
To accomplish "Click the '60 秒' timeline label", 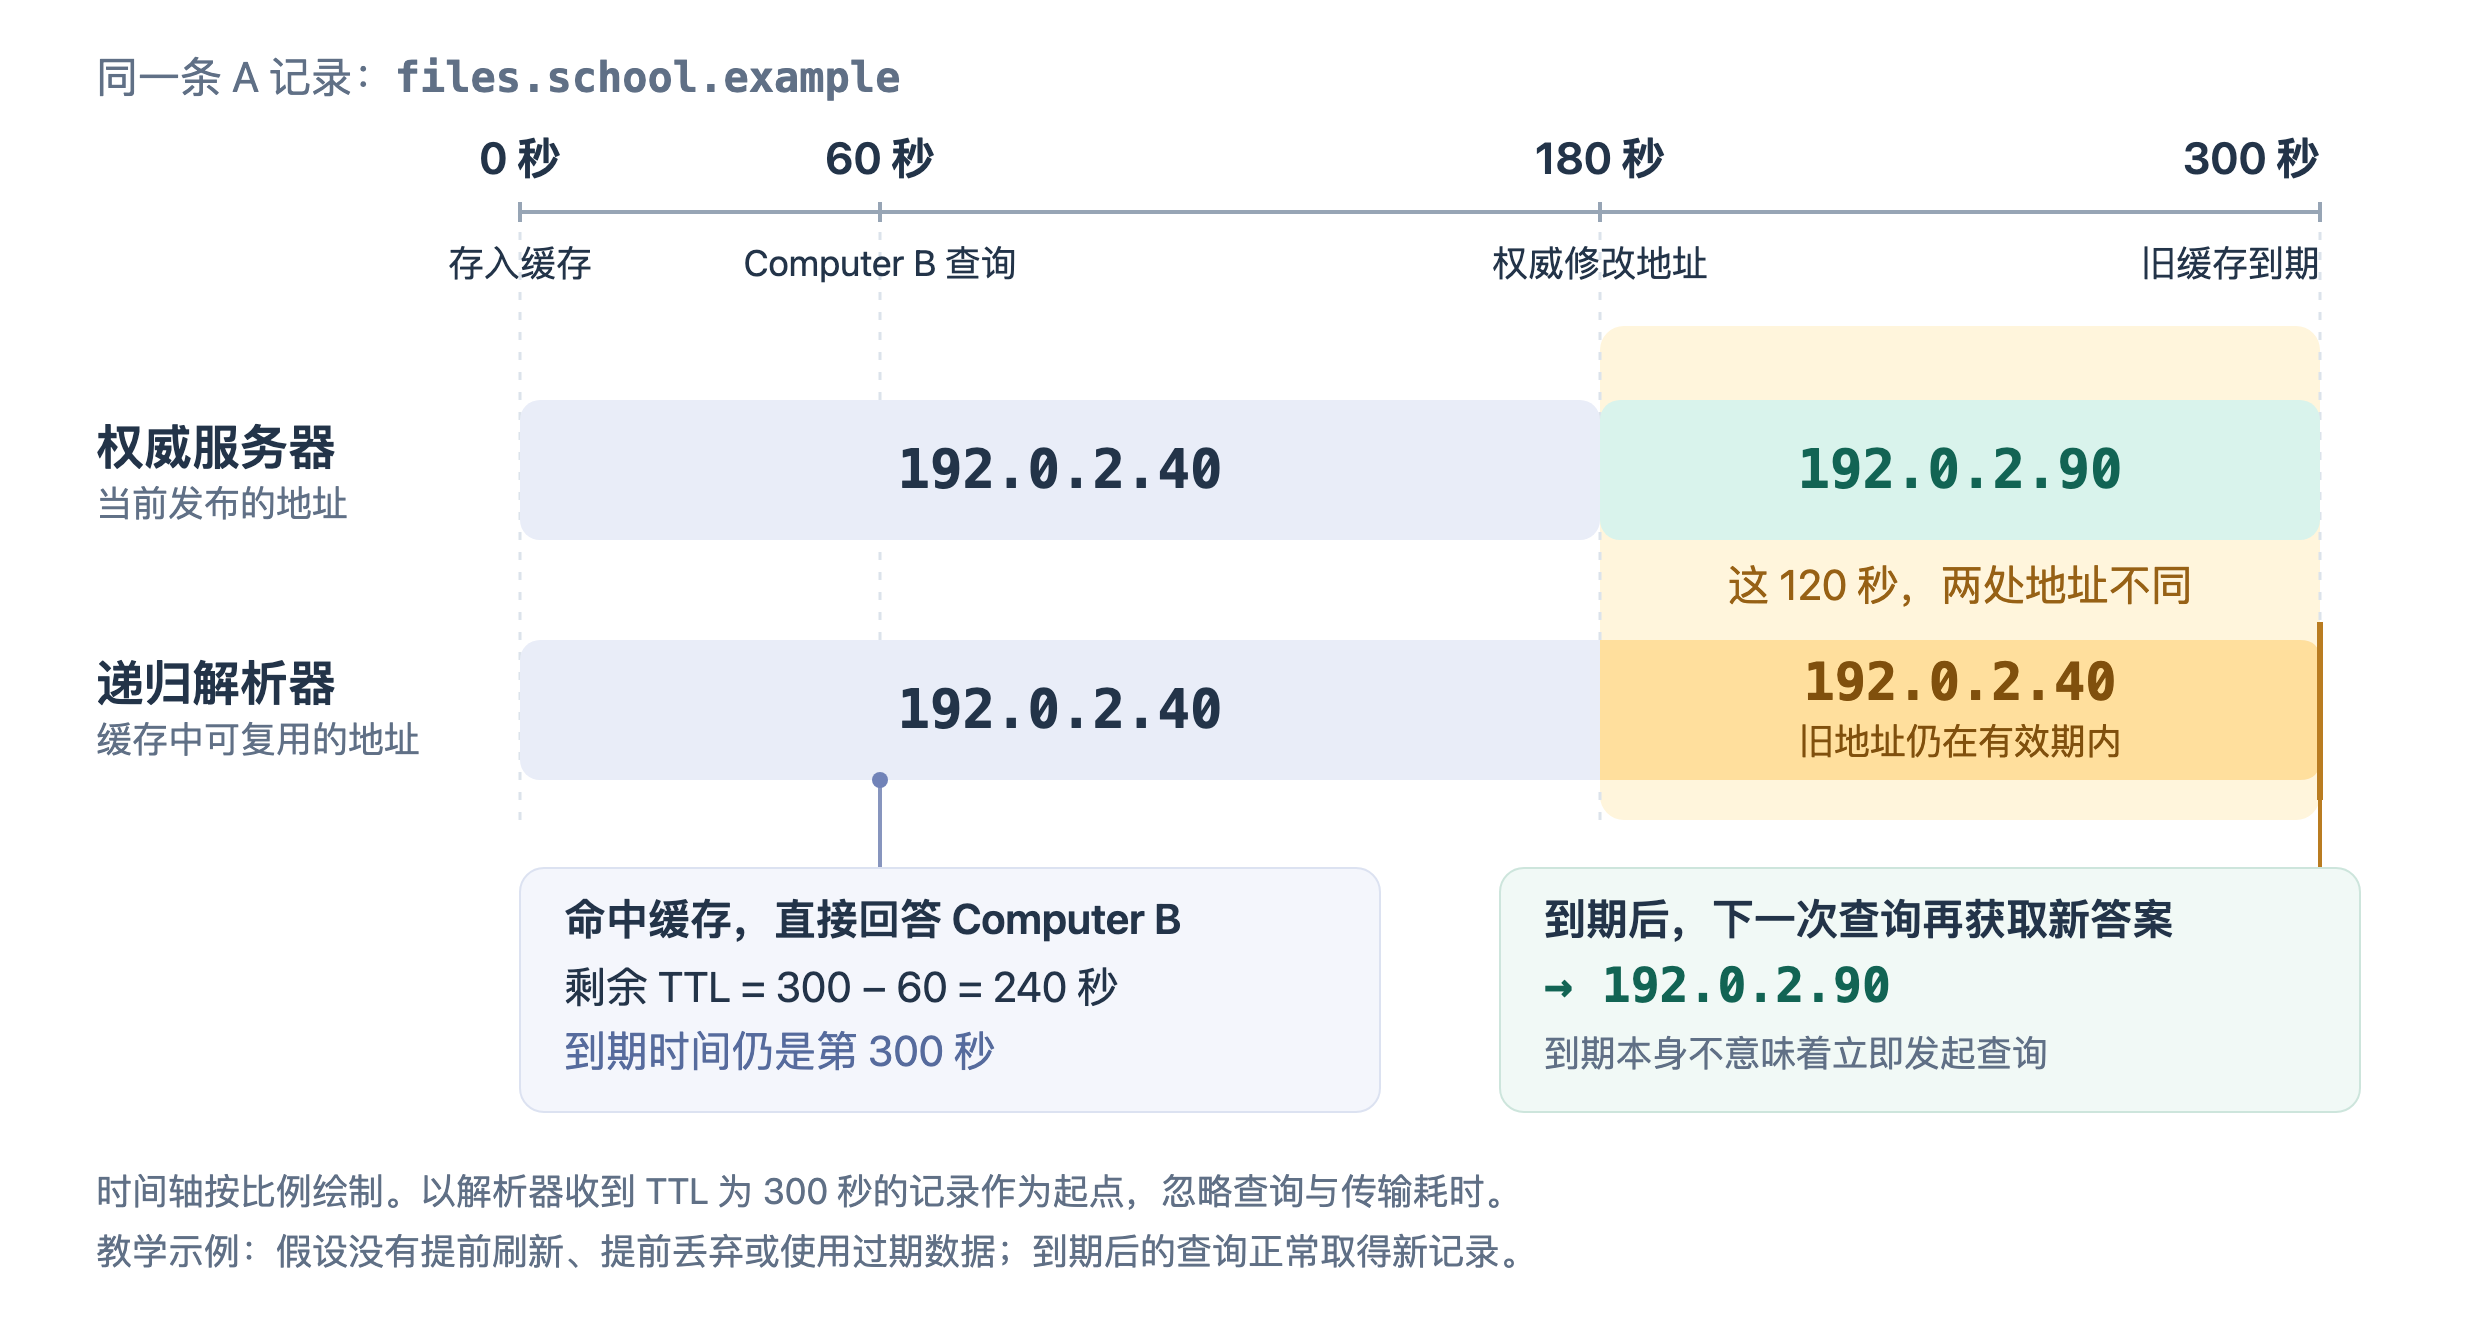I will pyautogui.click(x=880, y=159).
